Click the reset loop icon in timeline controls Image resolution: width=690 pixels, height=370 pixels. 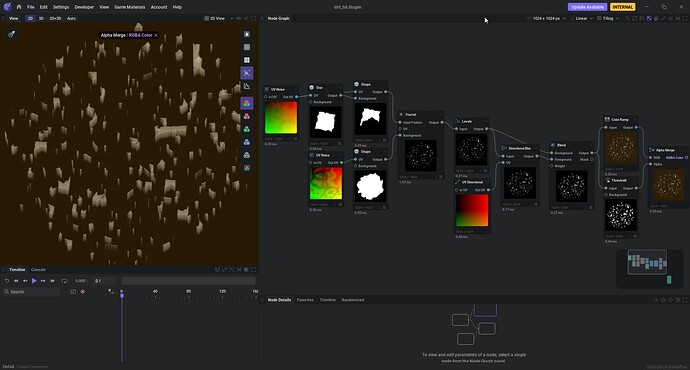7,281
